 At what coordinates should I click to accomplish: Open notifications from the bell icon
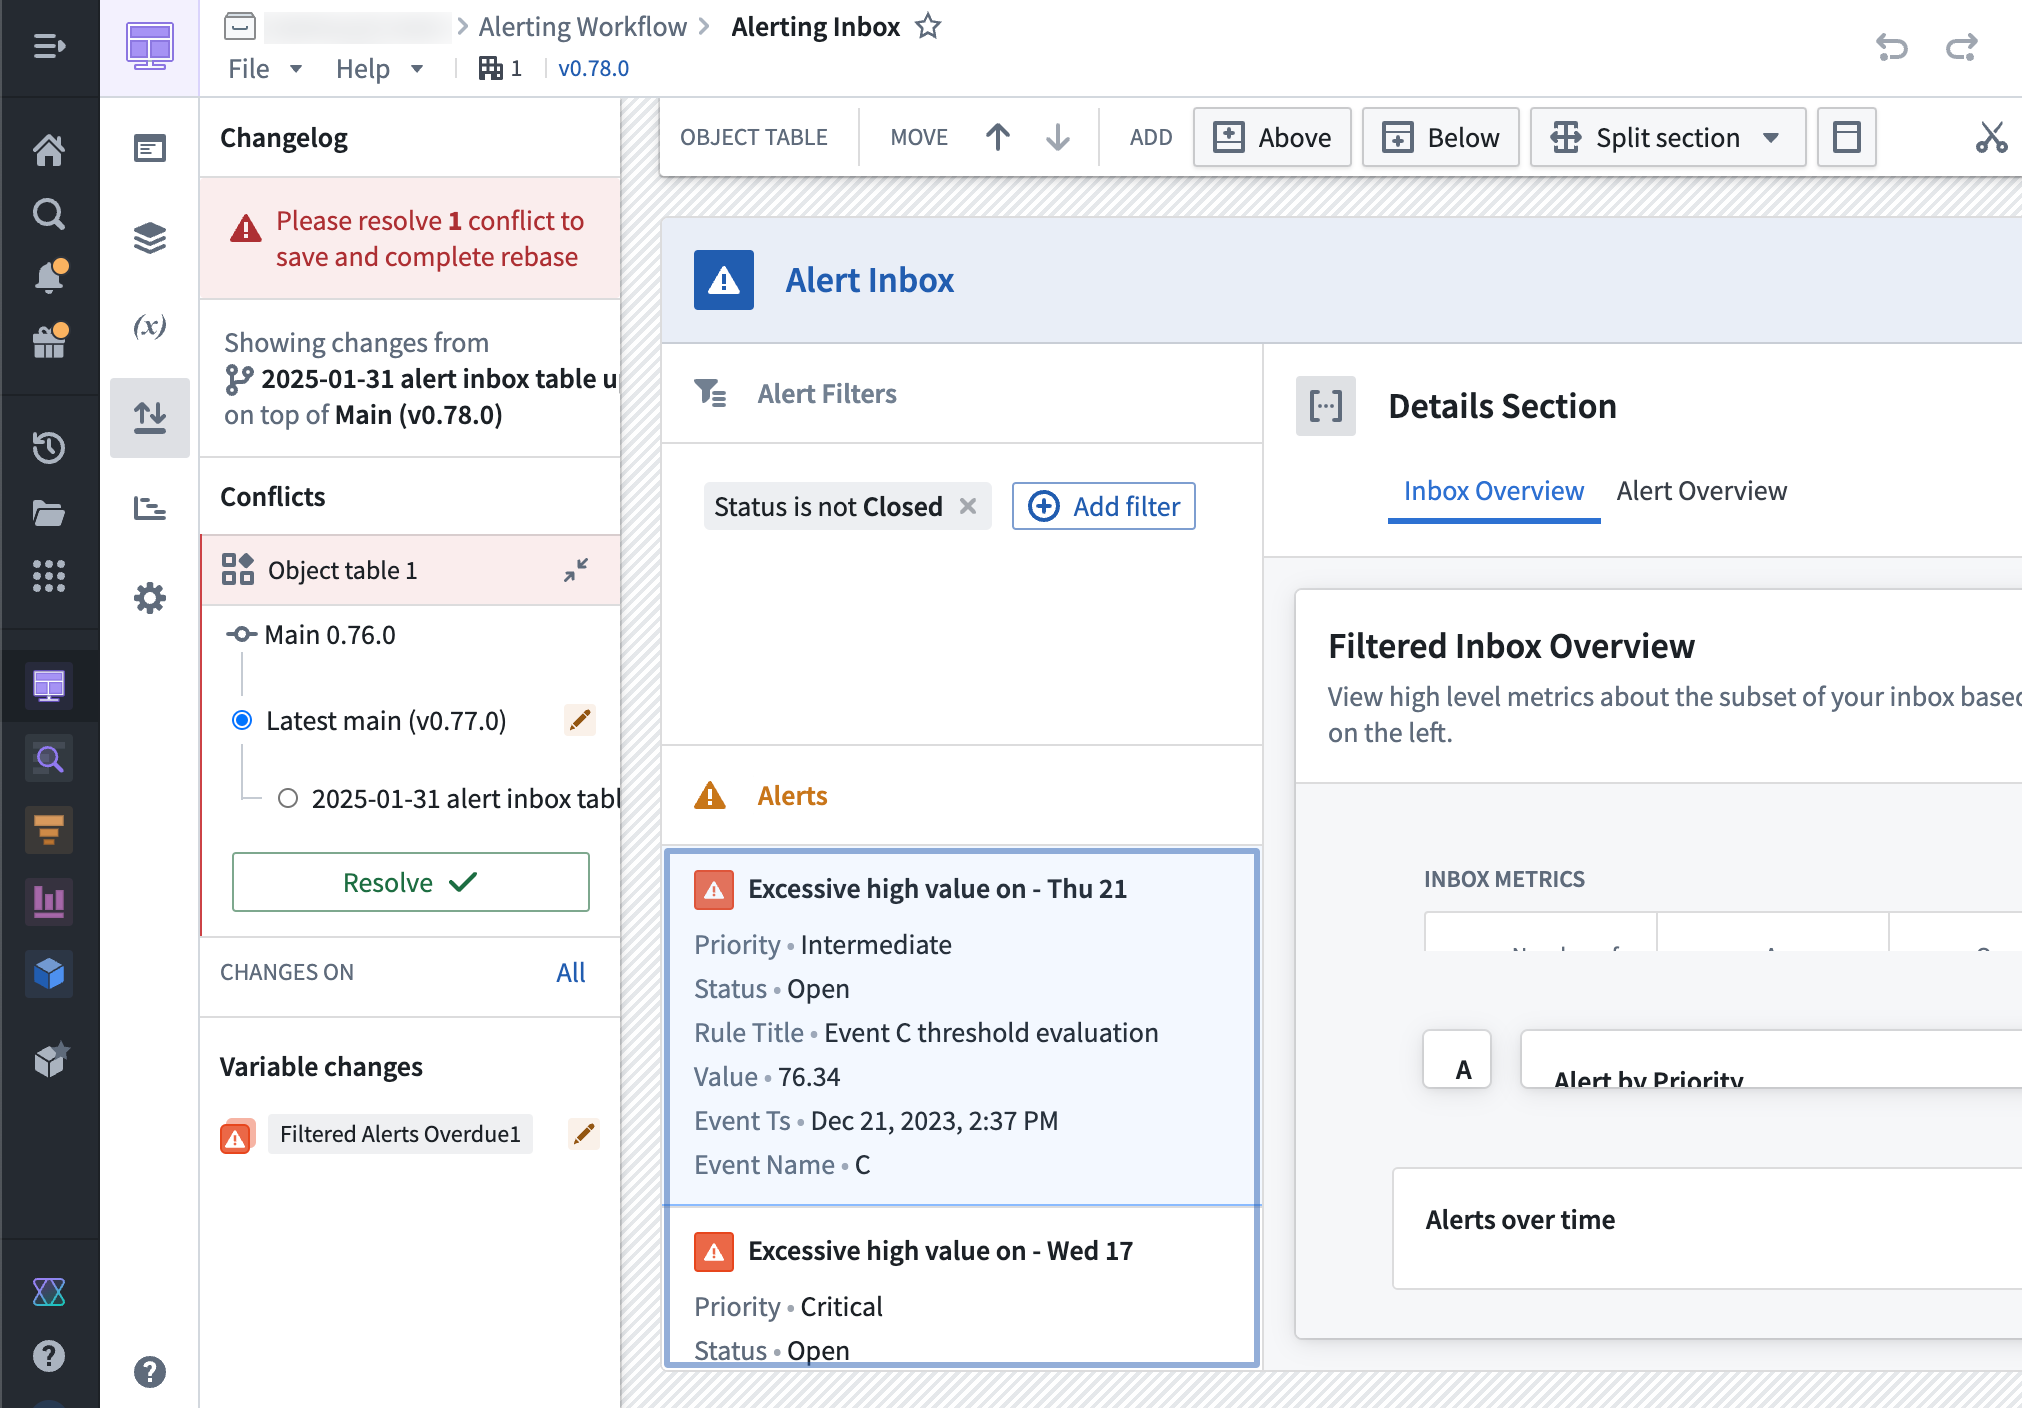(x=49, y=277)
